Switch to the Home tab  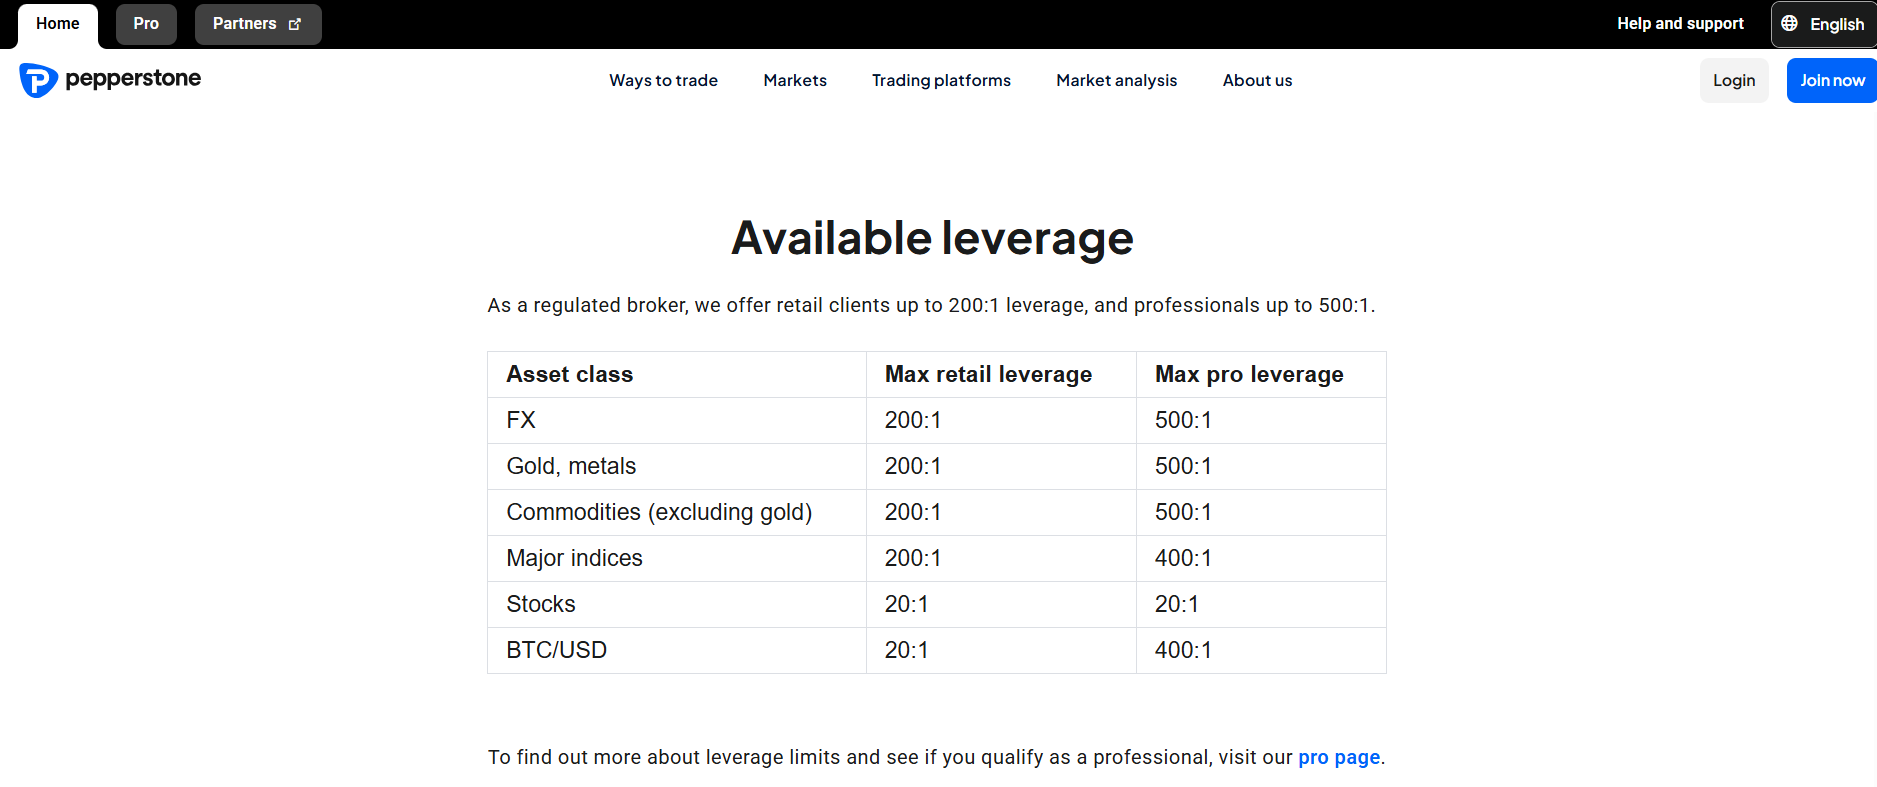[58, 24]
